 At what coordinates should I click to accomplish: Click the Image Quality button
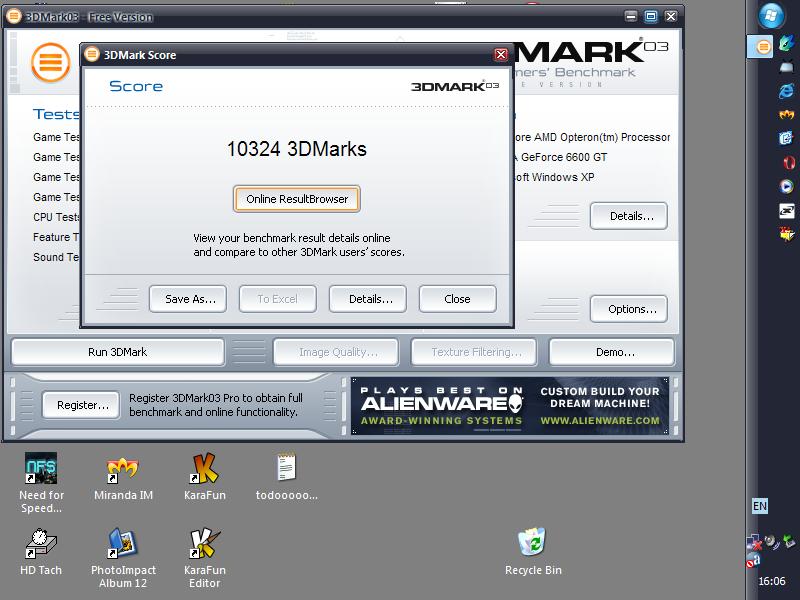[x=336, y=352]
